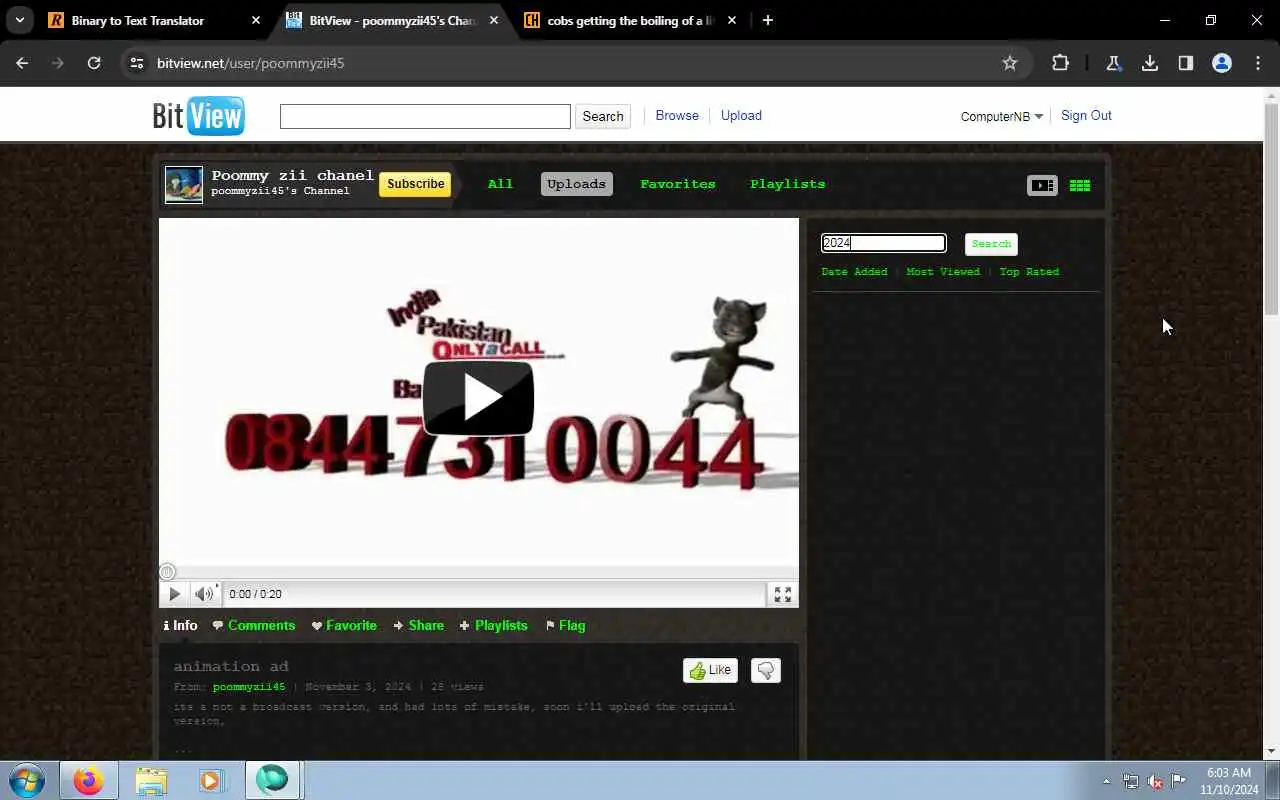Mute the video using speaker icon

(204, 594)
